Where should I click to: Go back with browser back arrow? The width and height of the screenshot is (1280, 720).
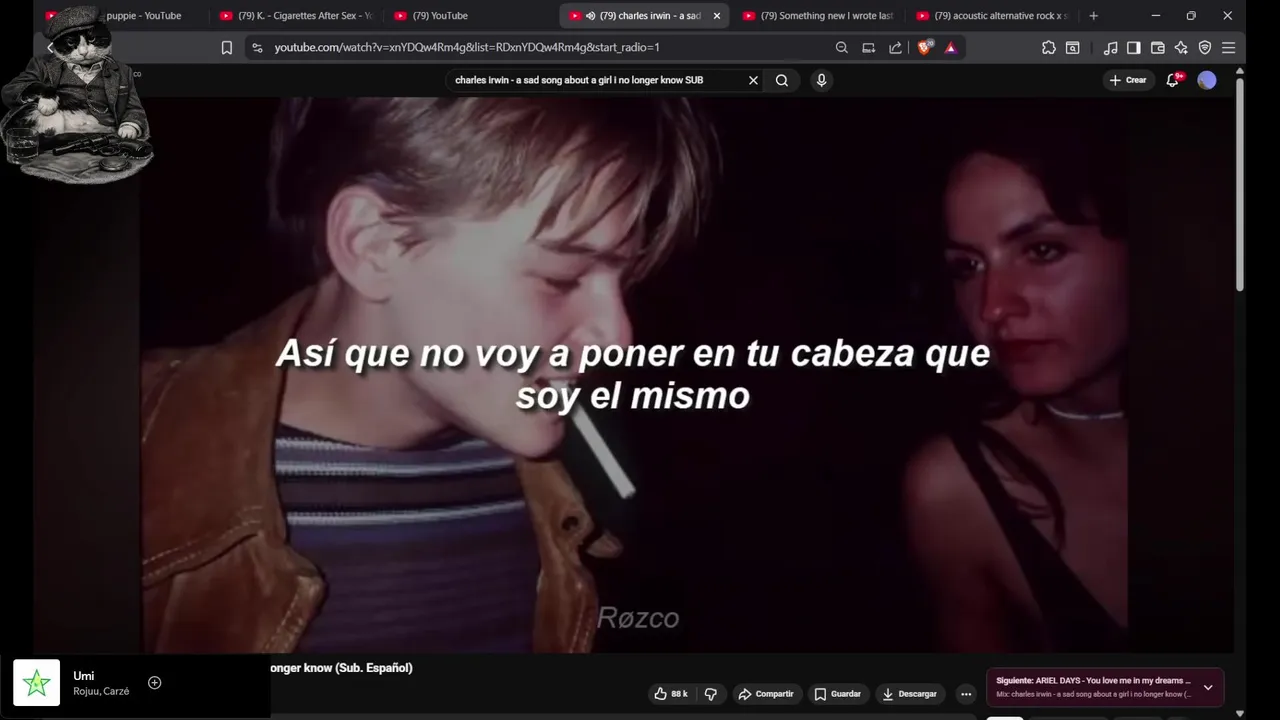(x=50, y=47)
